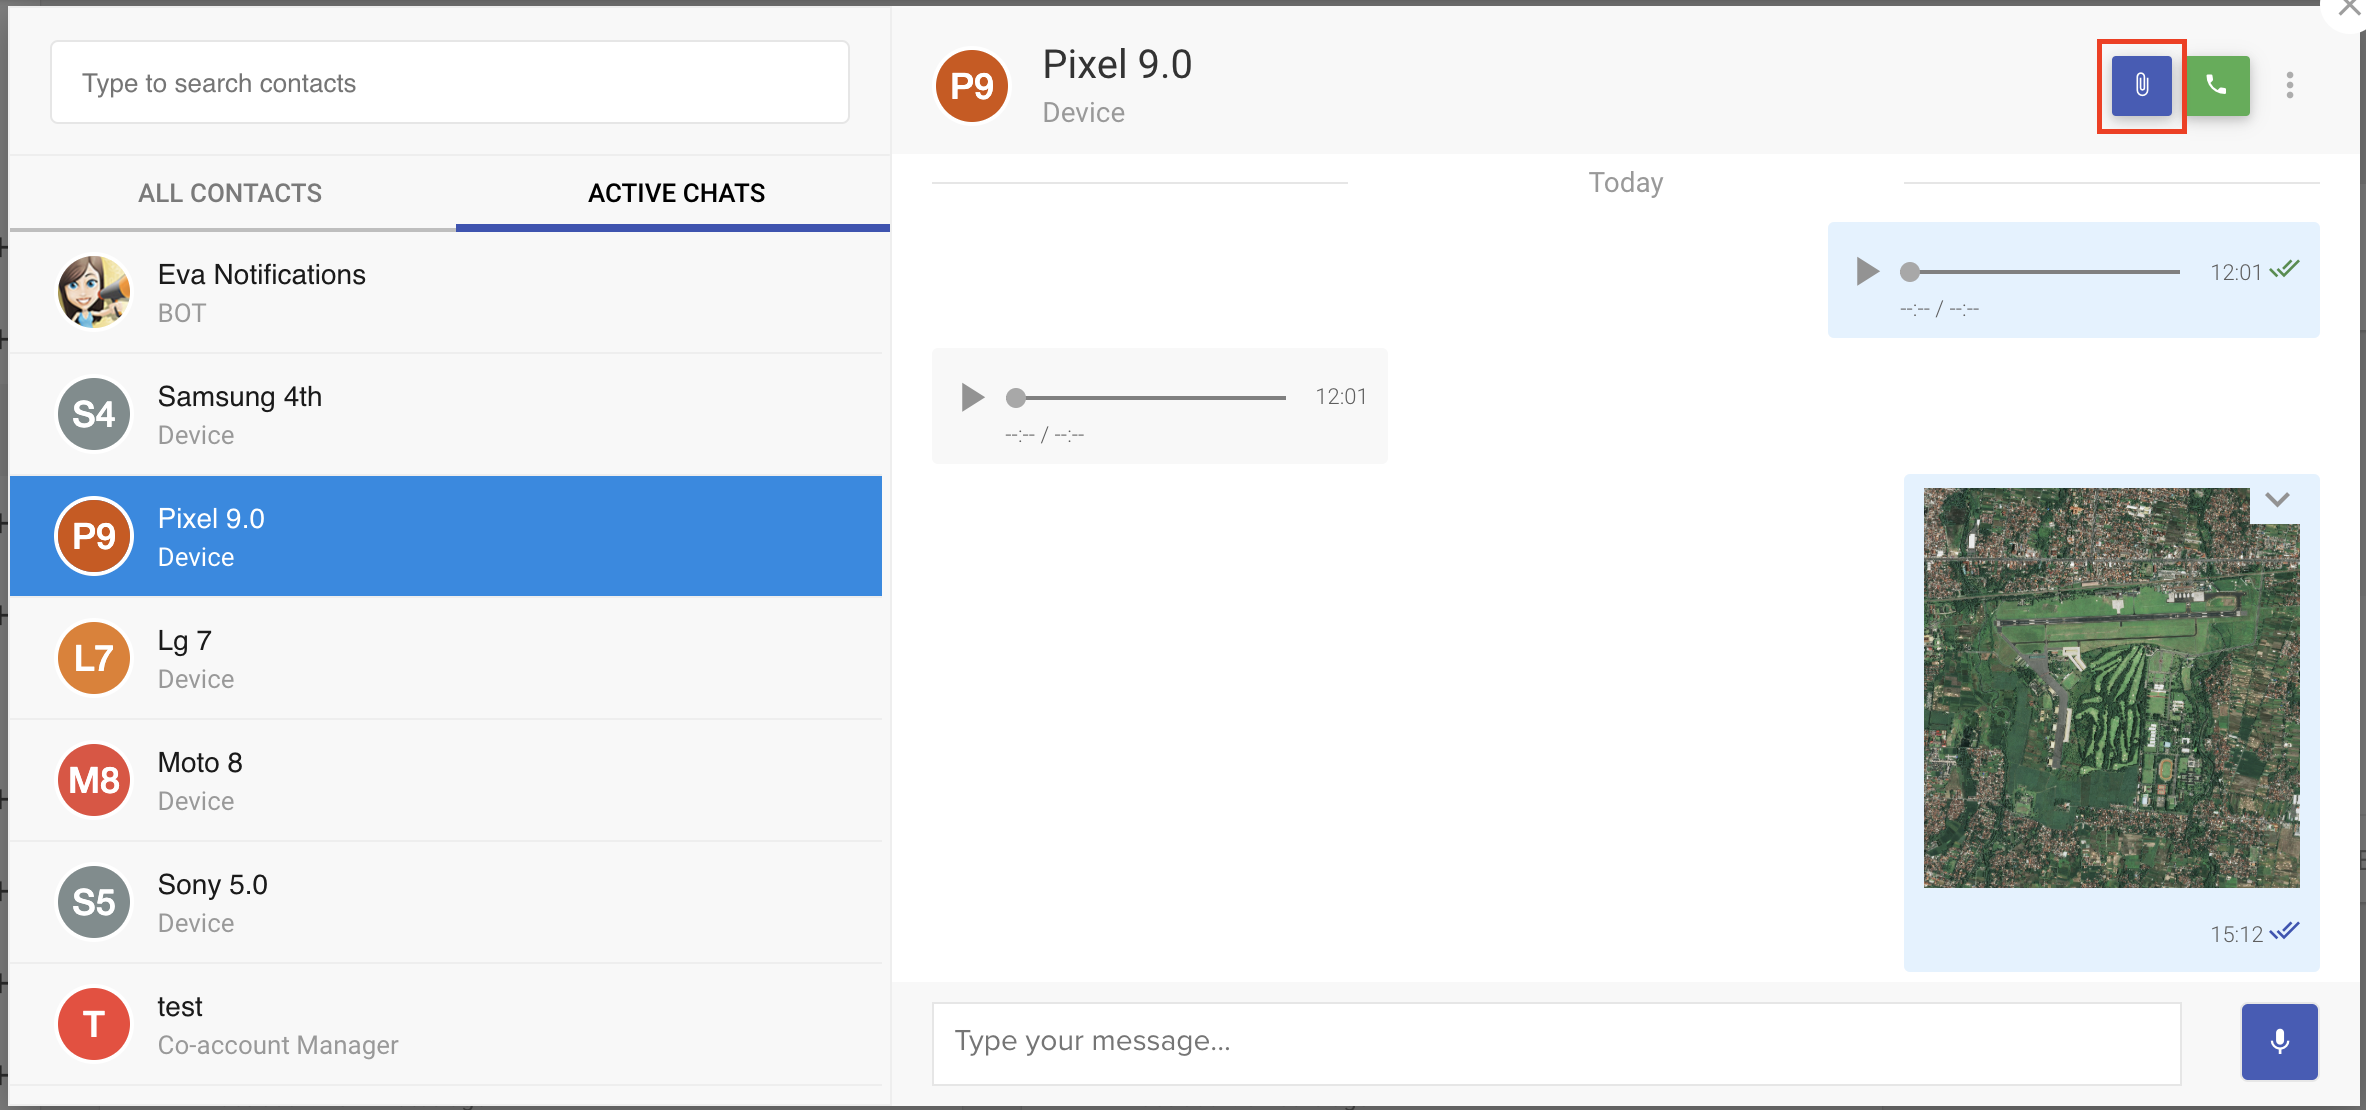The height and width of the screenshot is (1110, 2366).
Task: Open the three-dot more options menu
Action: [2289, 85]
